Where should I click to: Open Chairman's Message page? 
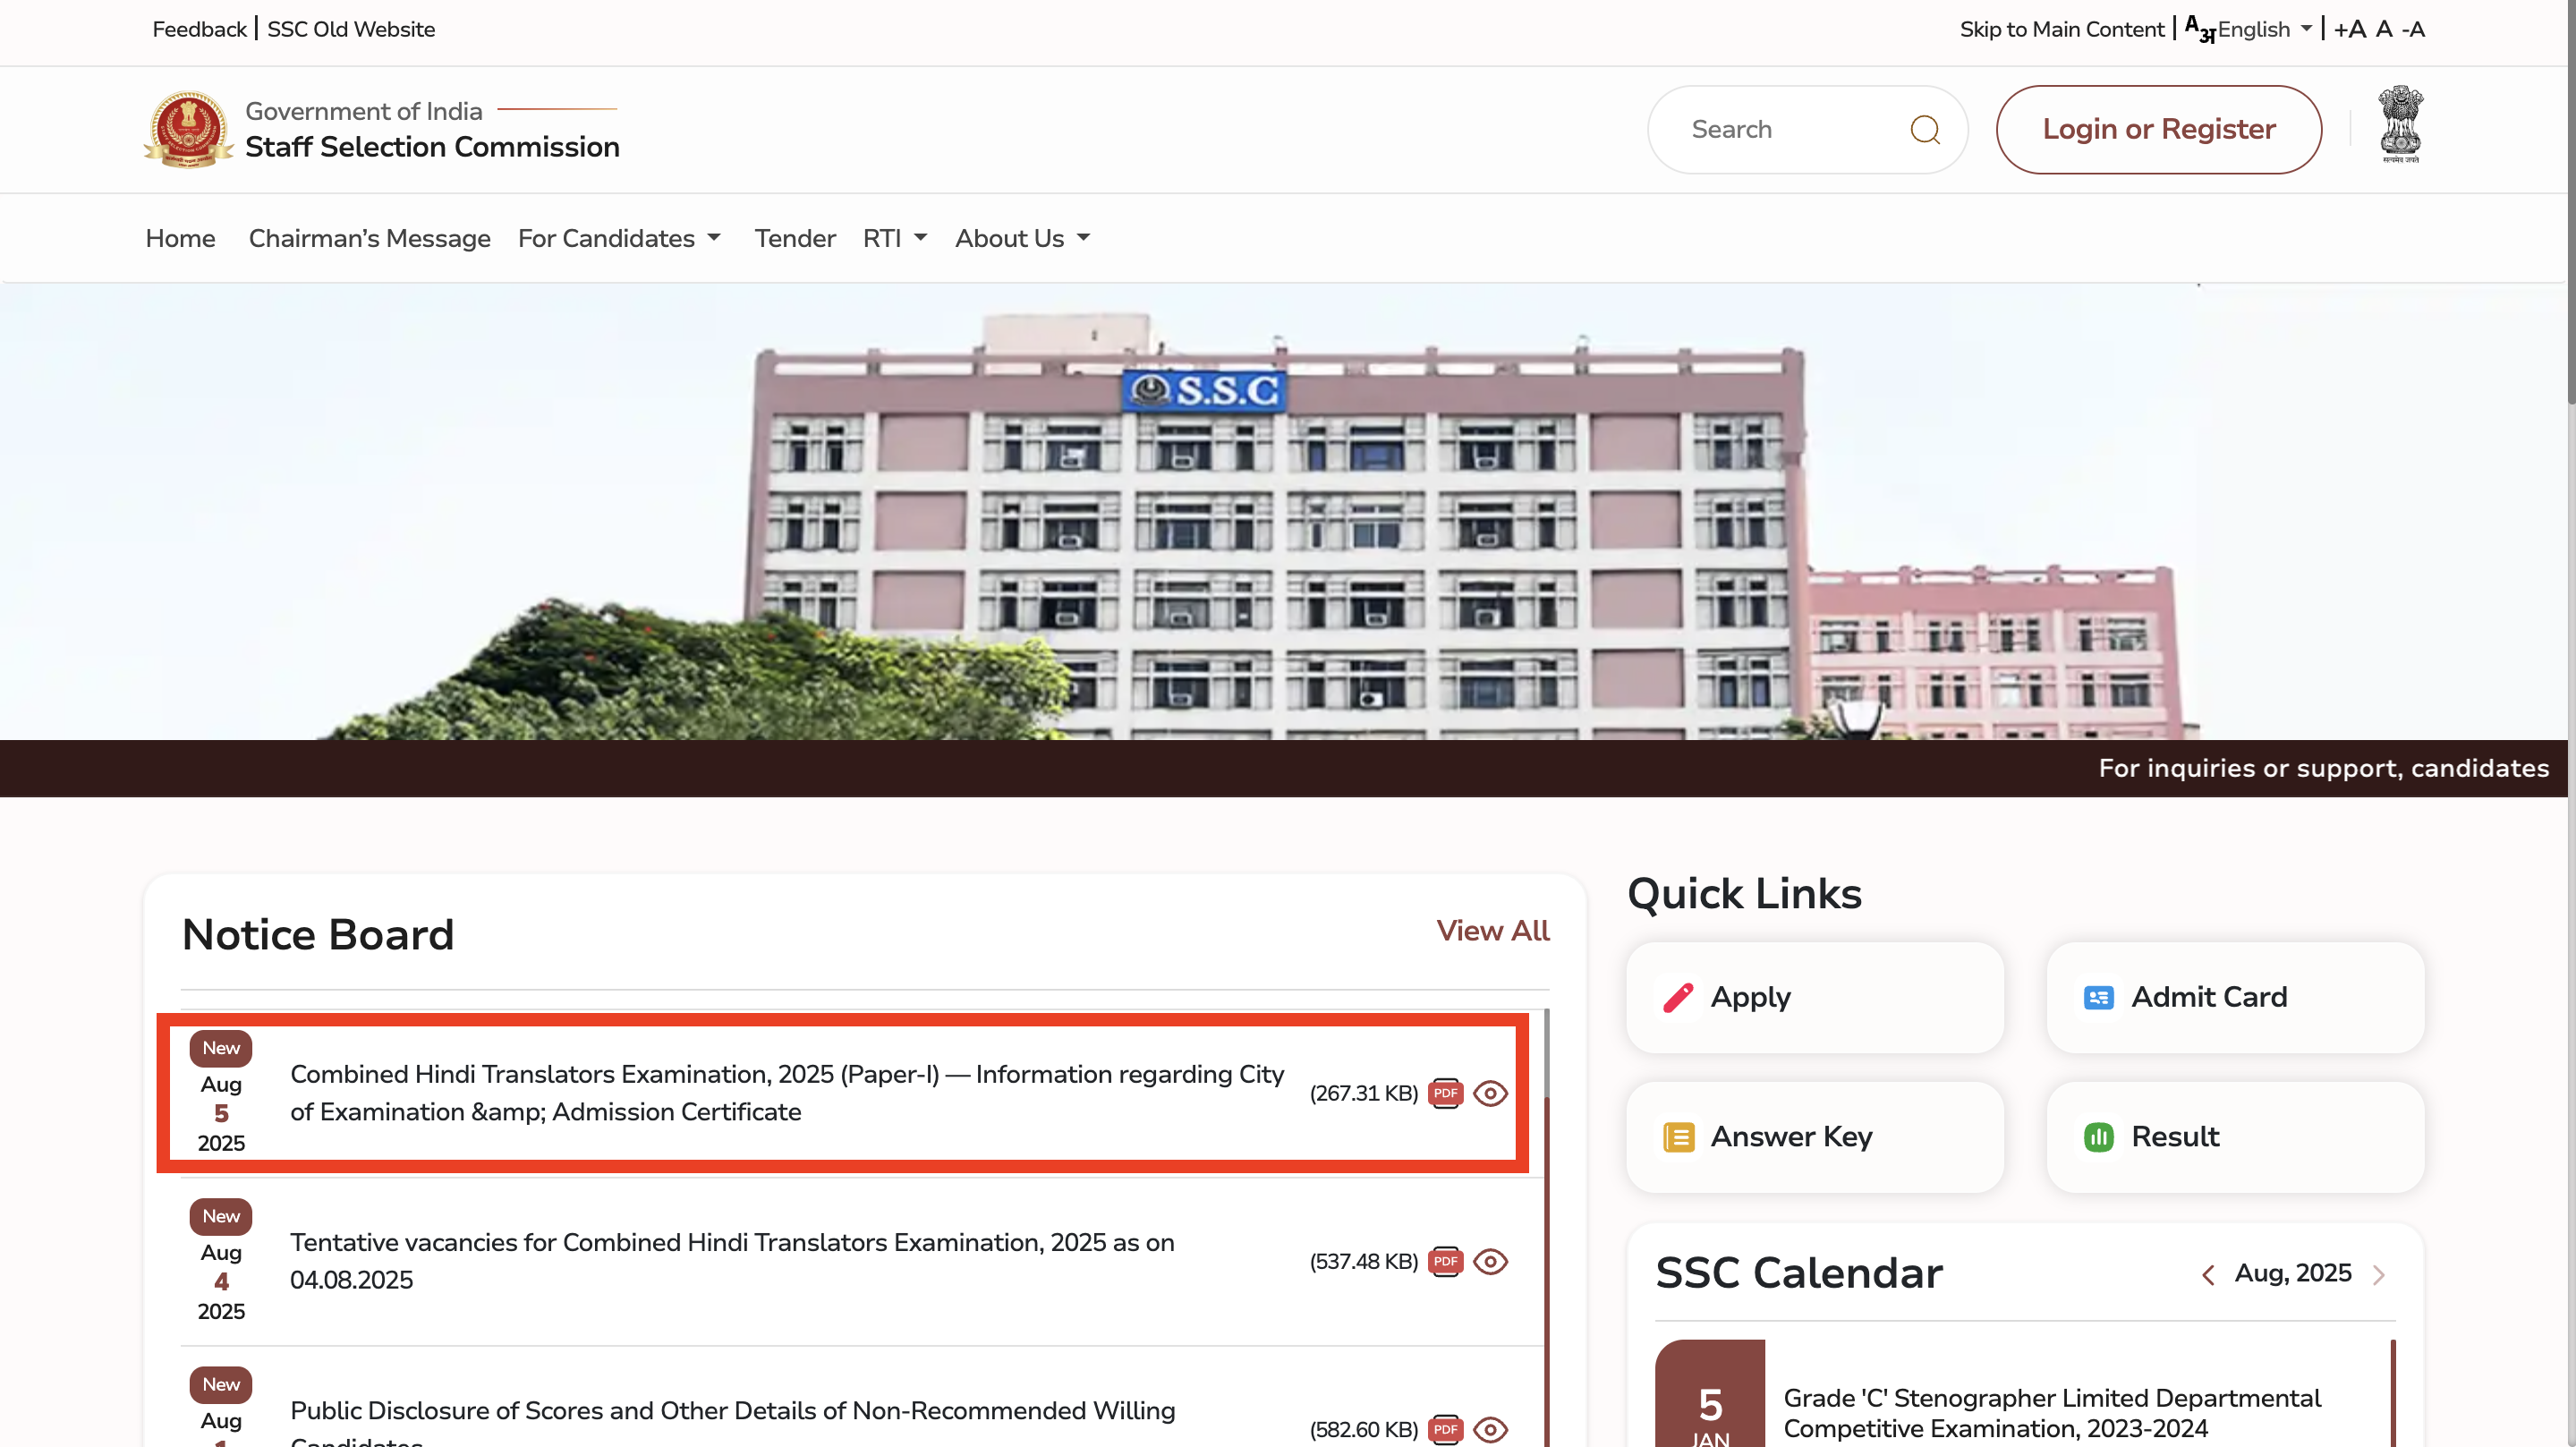tap(369, 238)
